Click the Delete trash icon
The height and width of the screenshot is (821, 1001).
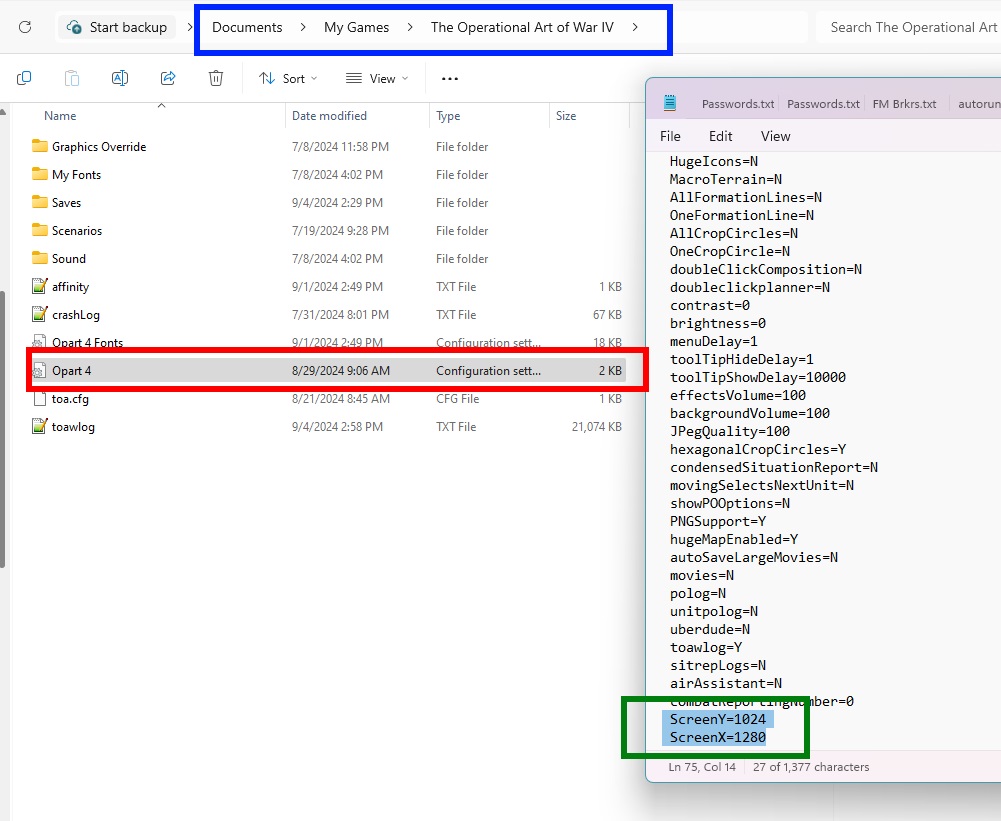(x=216, y=78)
